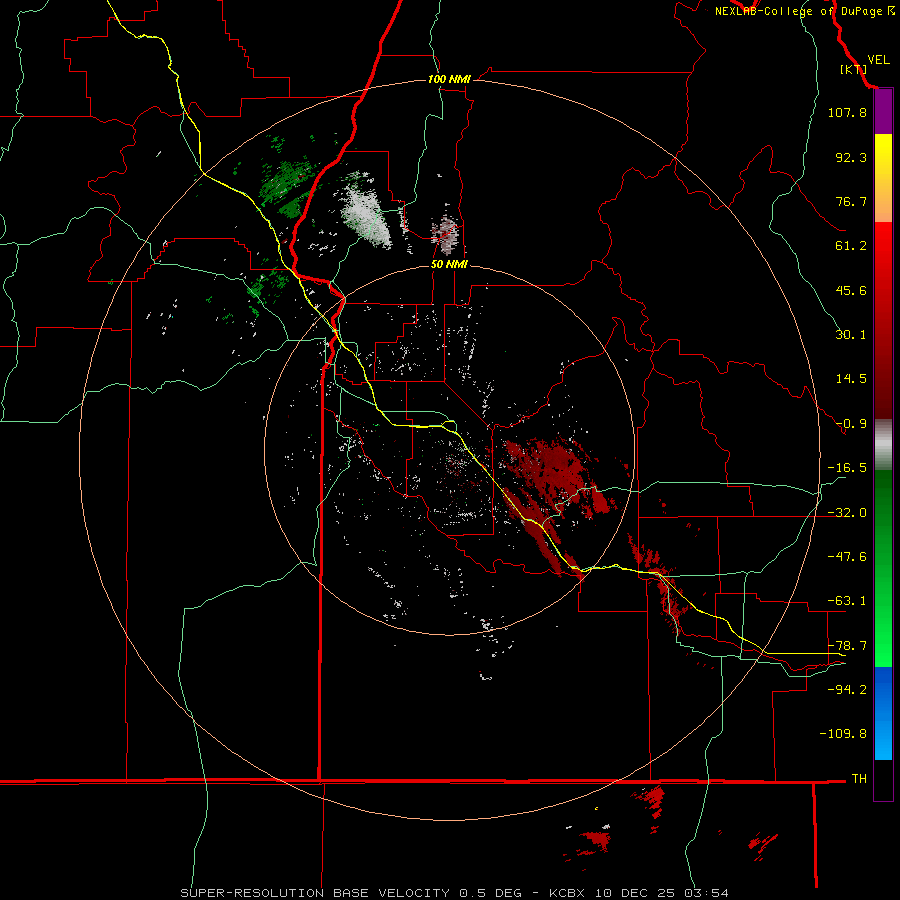Click the 100 NMI range ring label

click(x=449, y=79)
